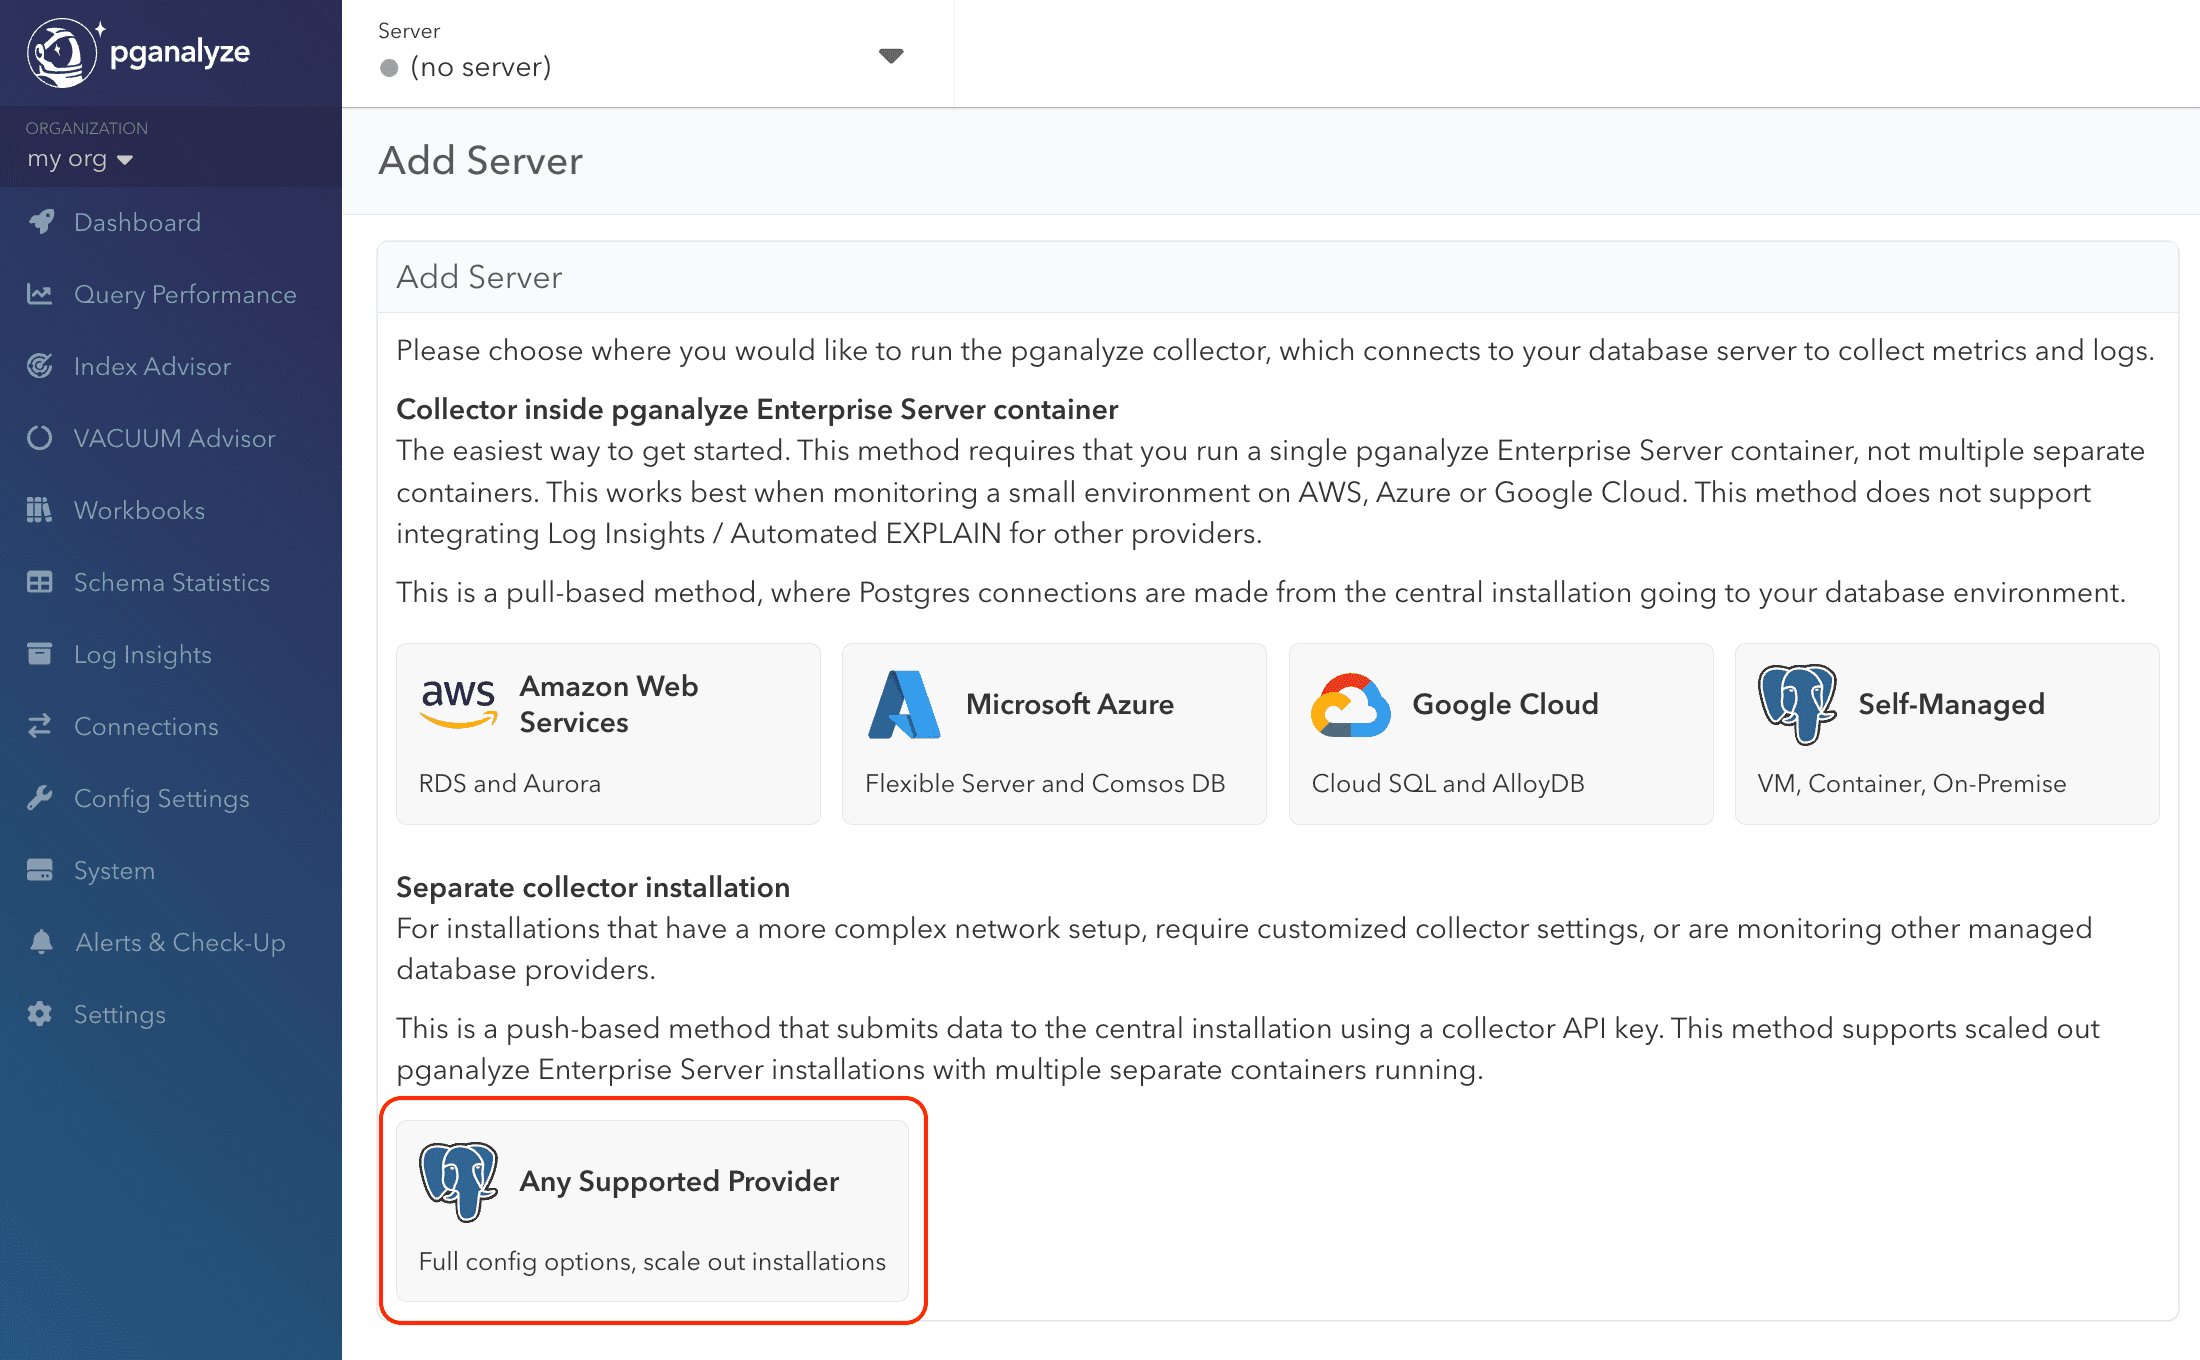This screenshot has width=2200, height=1360.
Task: Click the Schema Statistics table icon
Action: 40,582
